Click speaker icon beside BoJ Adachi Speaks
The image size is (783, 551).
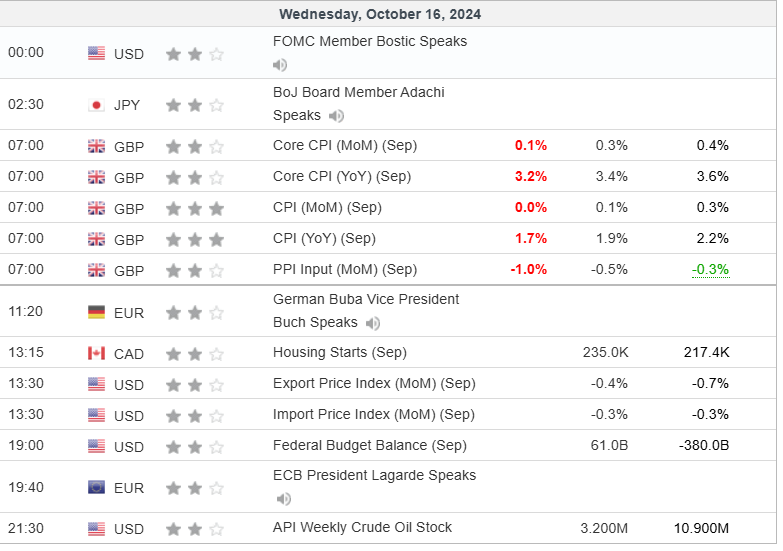click(x=337, y=116)
